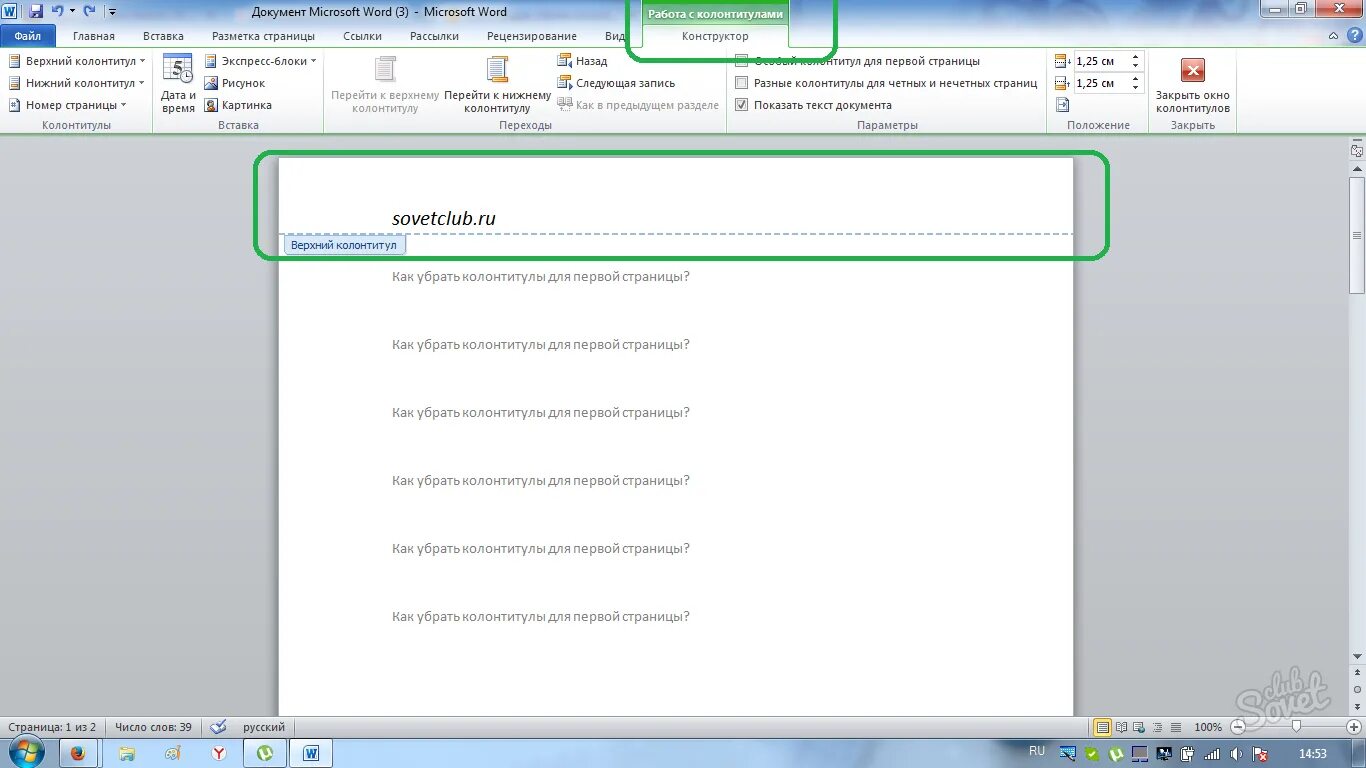Click the Число слов: 39 status indicator
Screen dimensions: 1366x768
pos(153,727)
